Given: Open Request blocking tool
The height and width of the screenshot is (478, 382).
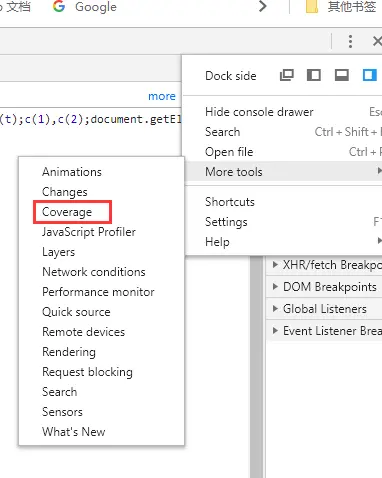Looking at the screenshot, I should pos(102,372).
